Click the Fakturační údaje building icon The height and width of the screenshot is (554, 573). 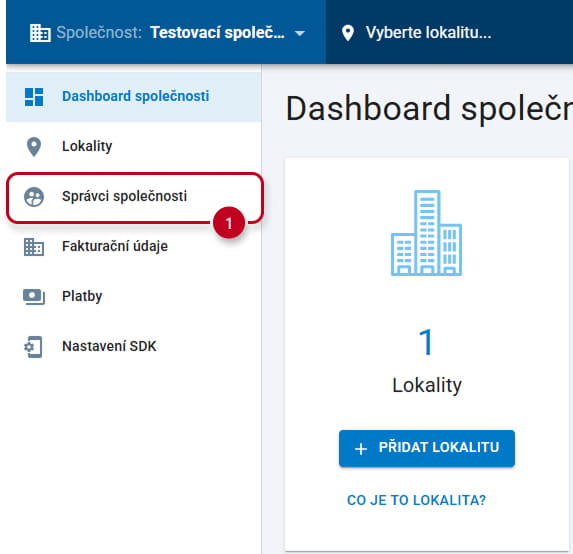[34, 247]
